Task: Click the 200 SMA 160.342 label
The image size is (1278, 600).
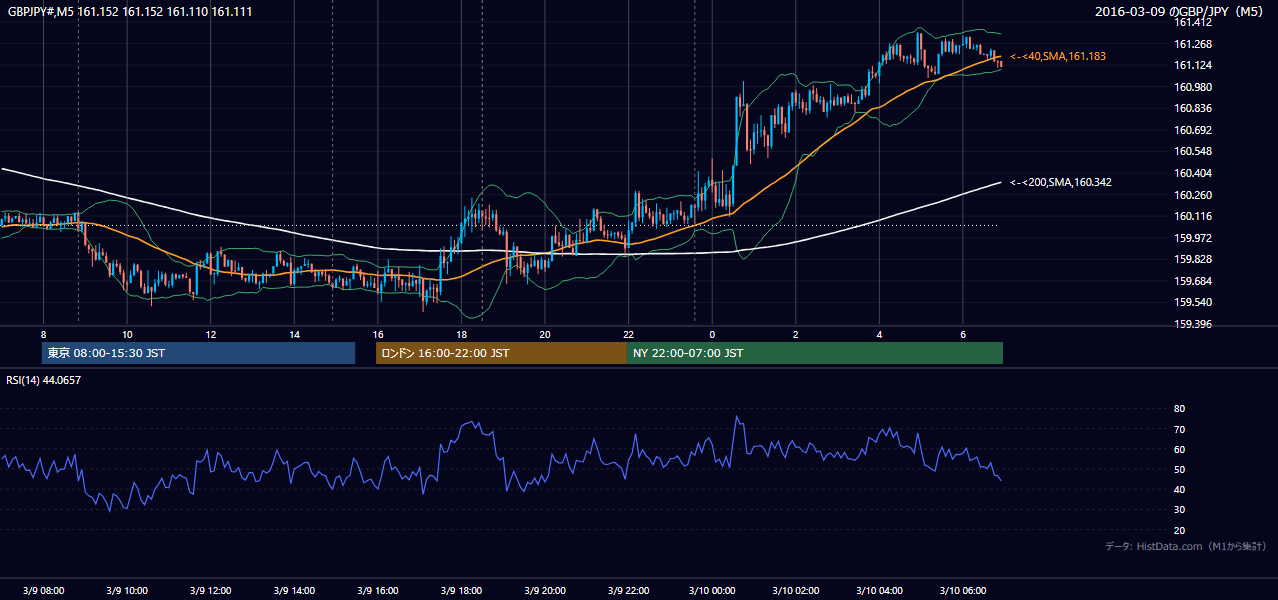Action: 1061,183
